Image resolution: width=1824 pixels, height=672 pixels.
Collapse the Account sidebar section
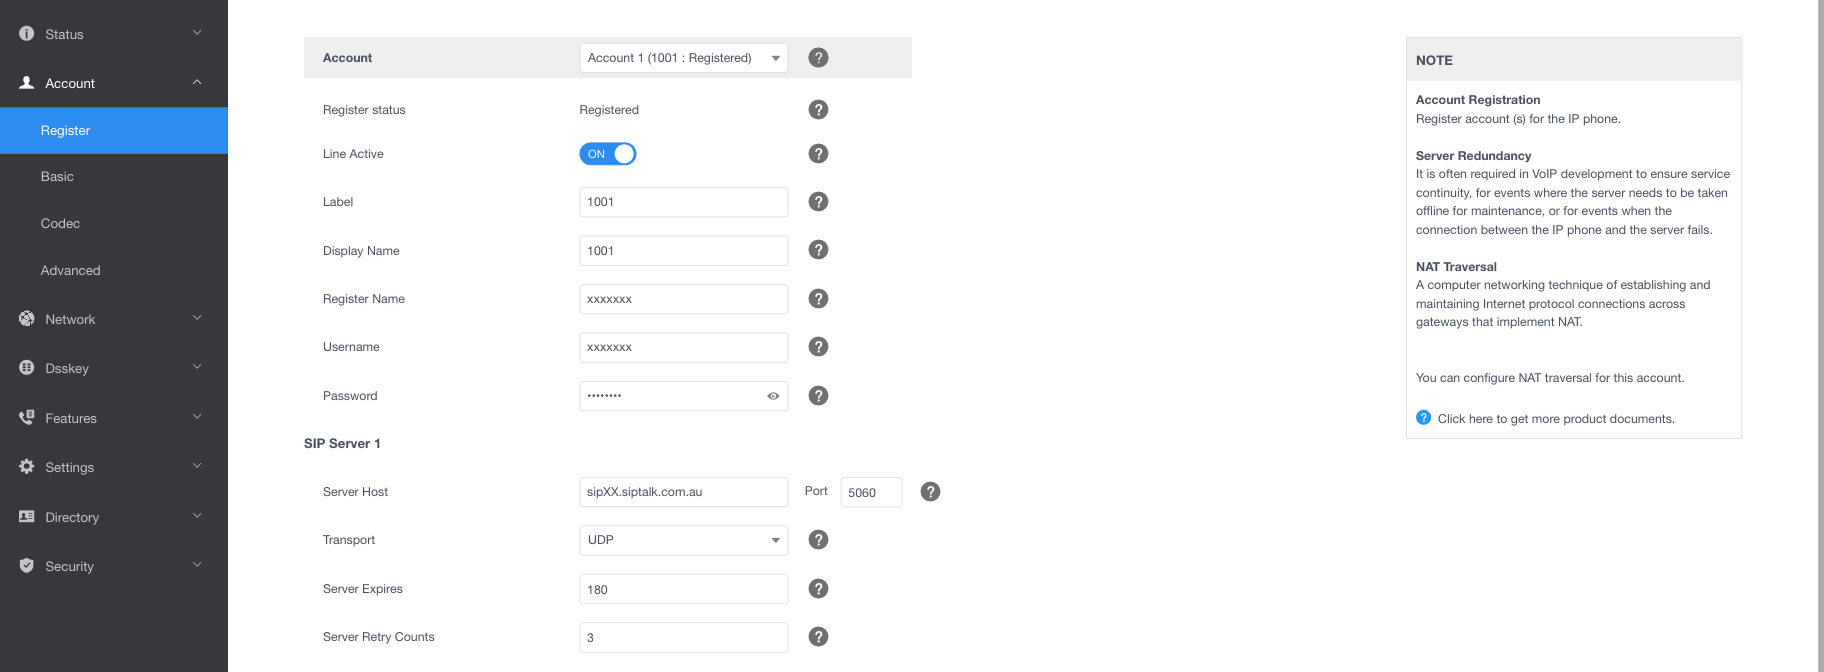tap(114, 83)
